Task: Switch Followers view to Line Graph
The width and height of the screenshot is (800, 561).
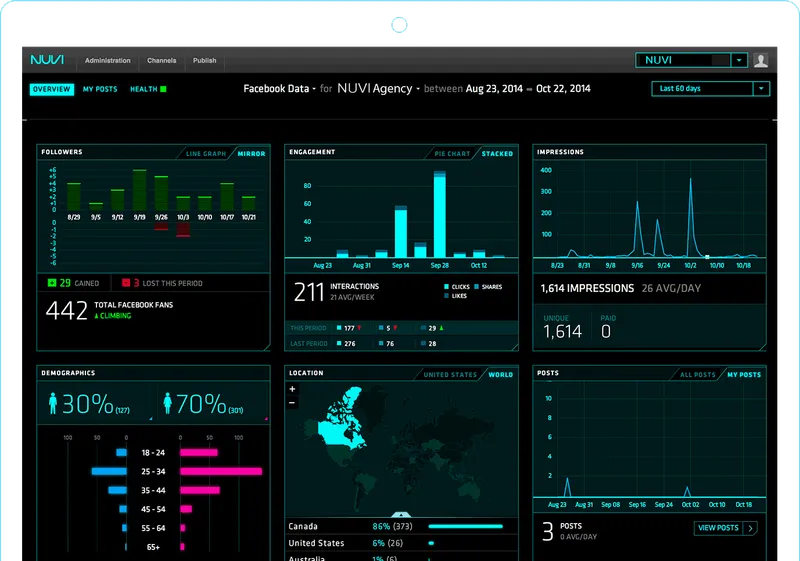Action: click(x=206, y=154)
